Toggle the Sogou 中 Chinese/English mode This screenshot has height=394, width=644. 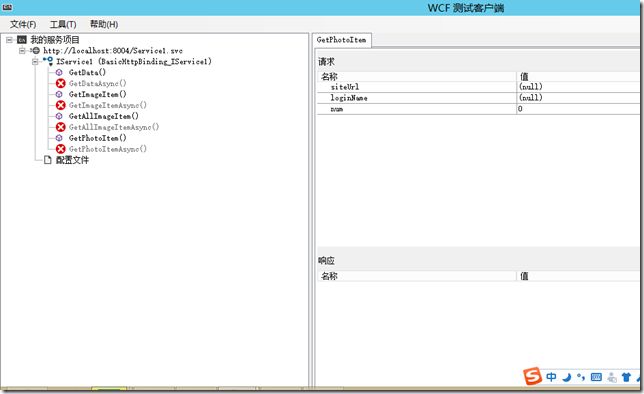(x=551, y=377)
